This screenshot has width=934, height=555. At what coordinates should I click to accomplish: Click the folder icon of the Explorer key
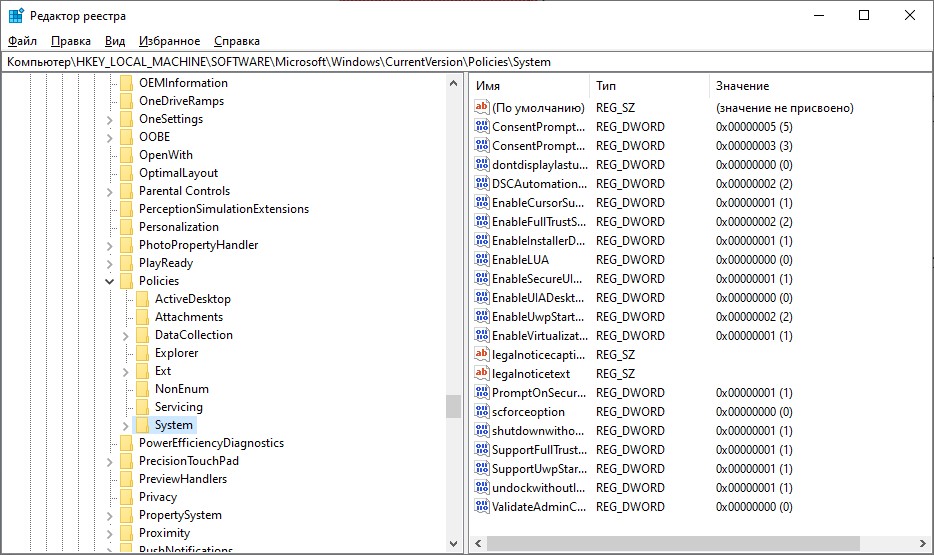tap(142, 353)
